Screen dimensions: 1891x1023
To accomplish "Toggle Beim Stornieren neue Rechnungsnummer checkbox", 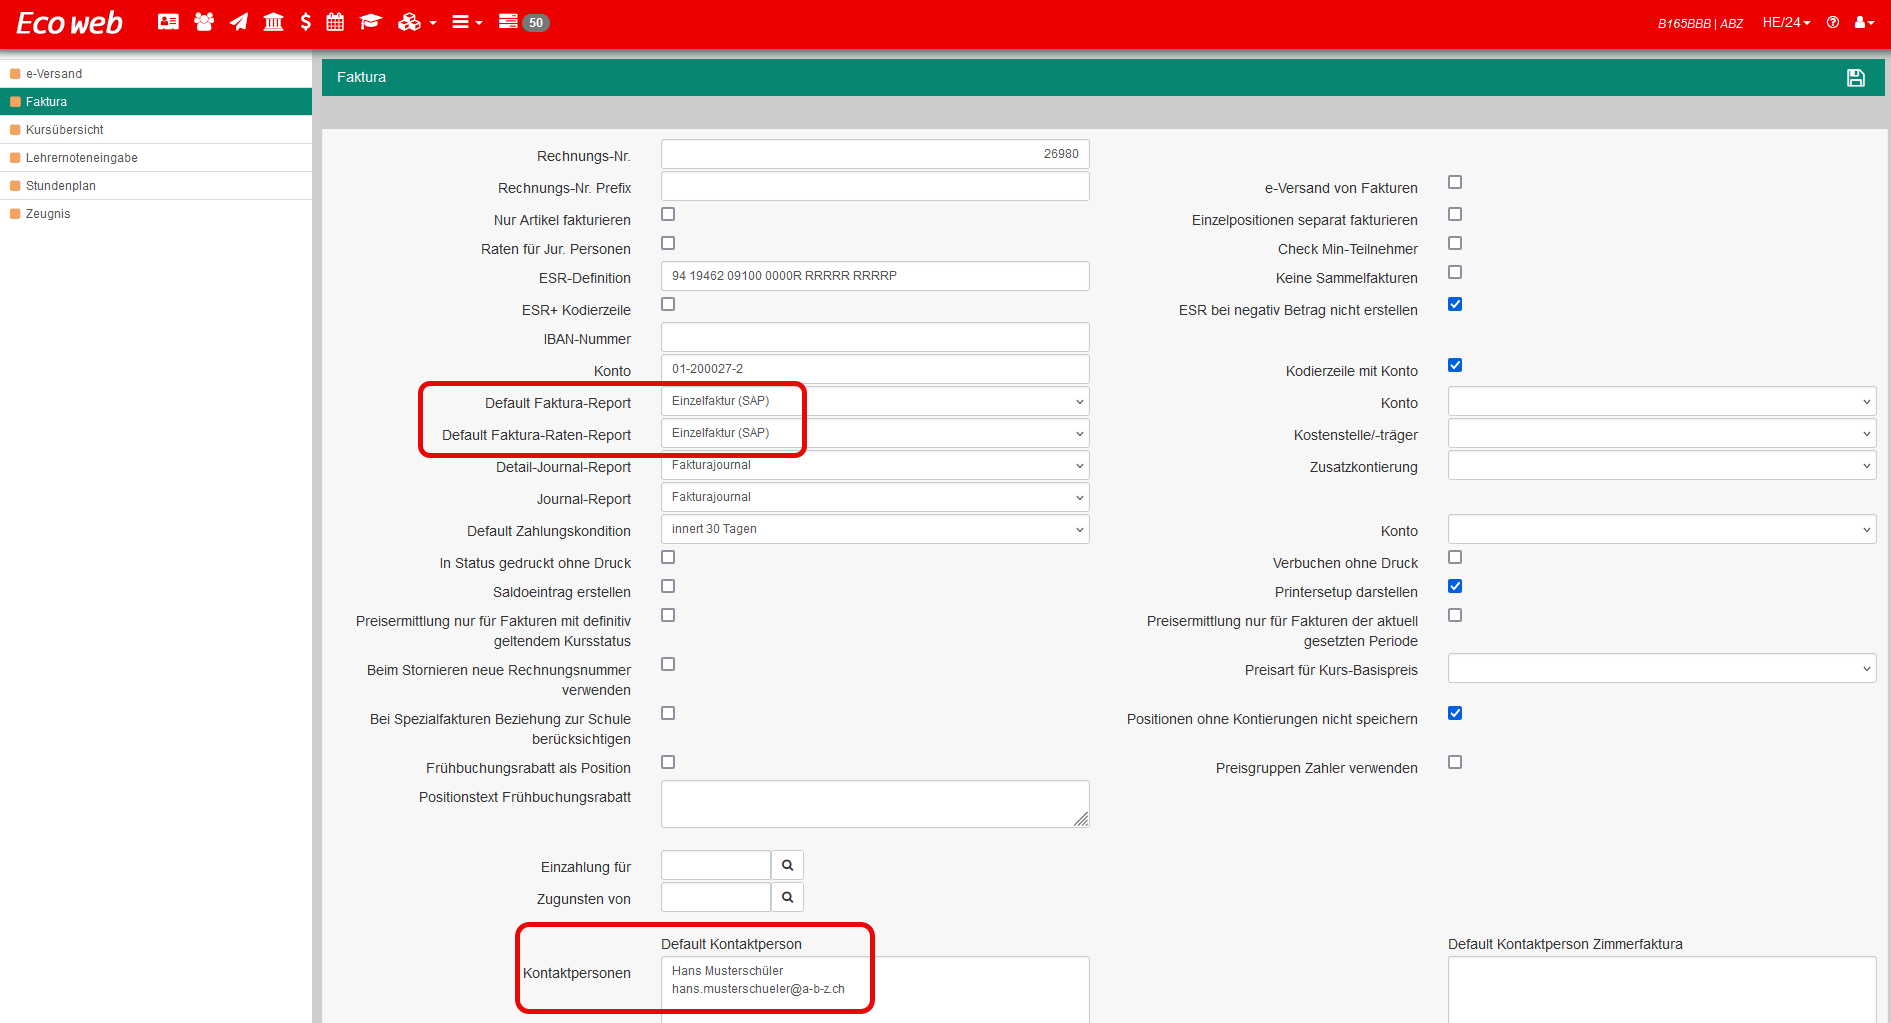I will tap(668, 664).
